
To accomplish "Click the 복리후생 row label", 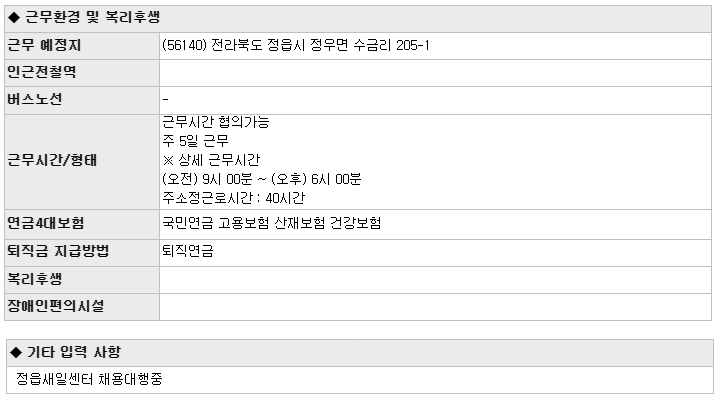I will [34, 279].
